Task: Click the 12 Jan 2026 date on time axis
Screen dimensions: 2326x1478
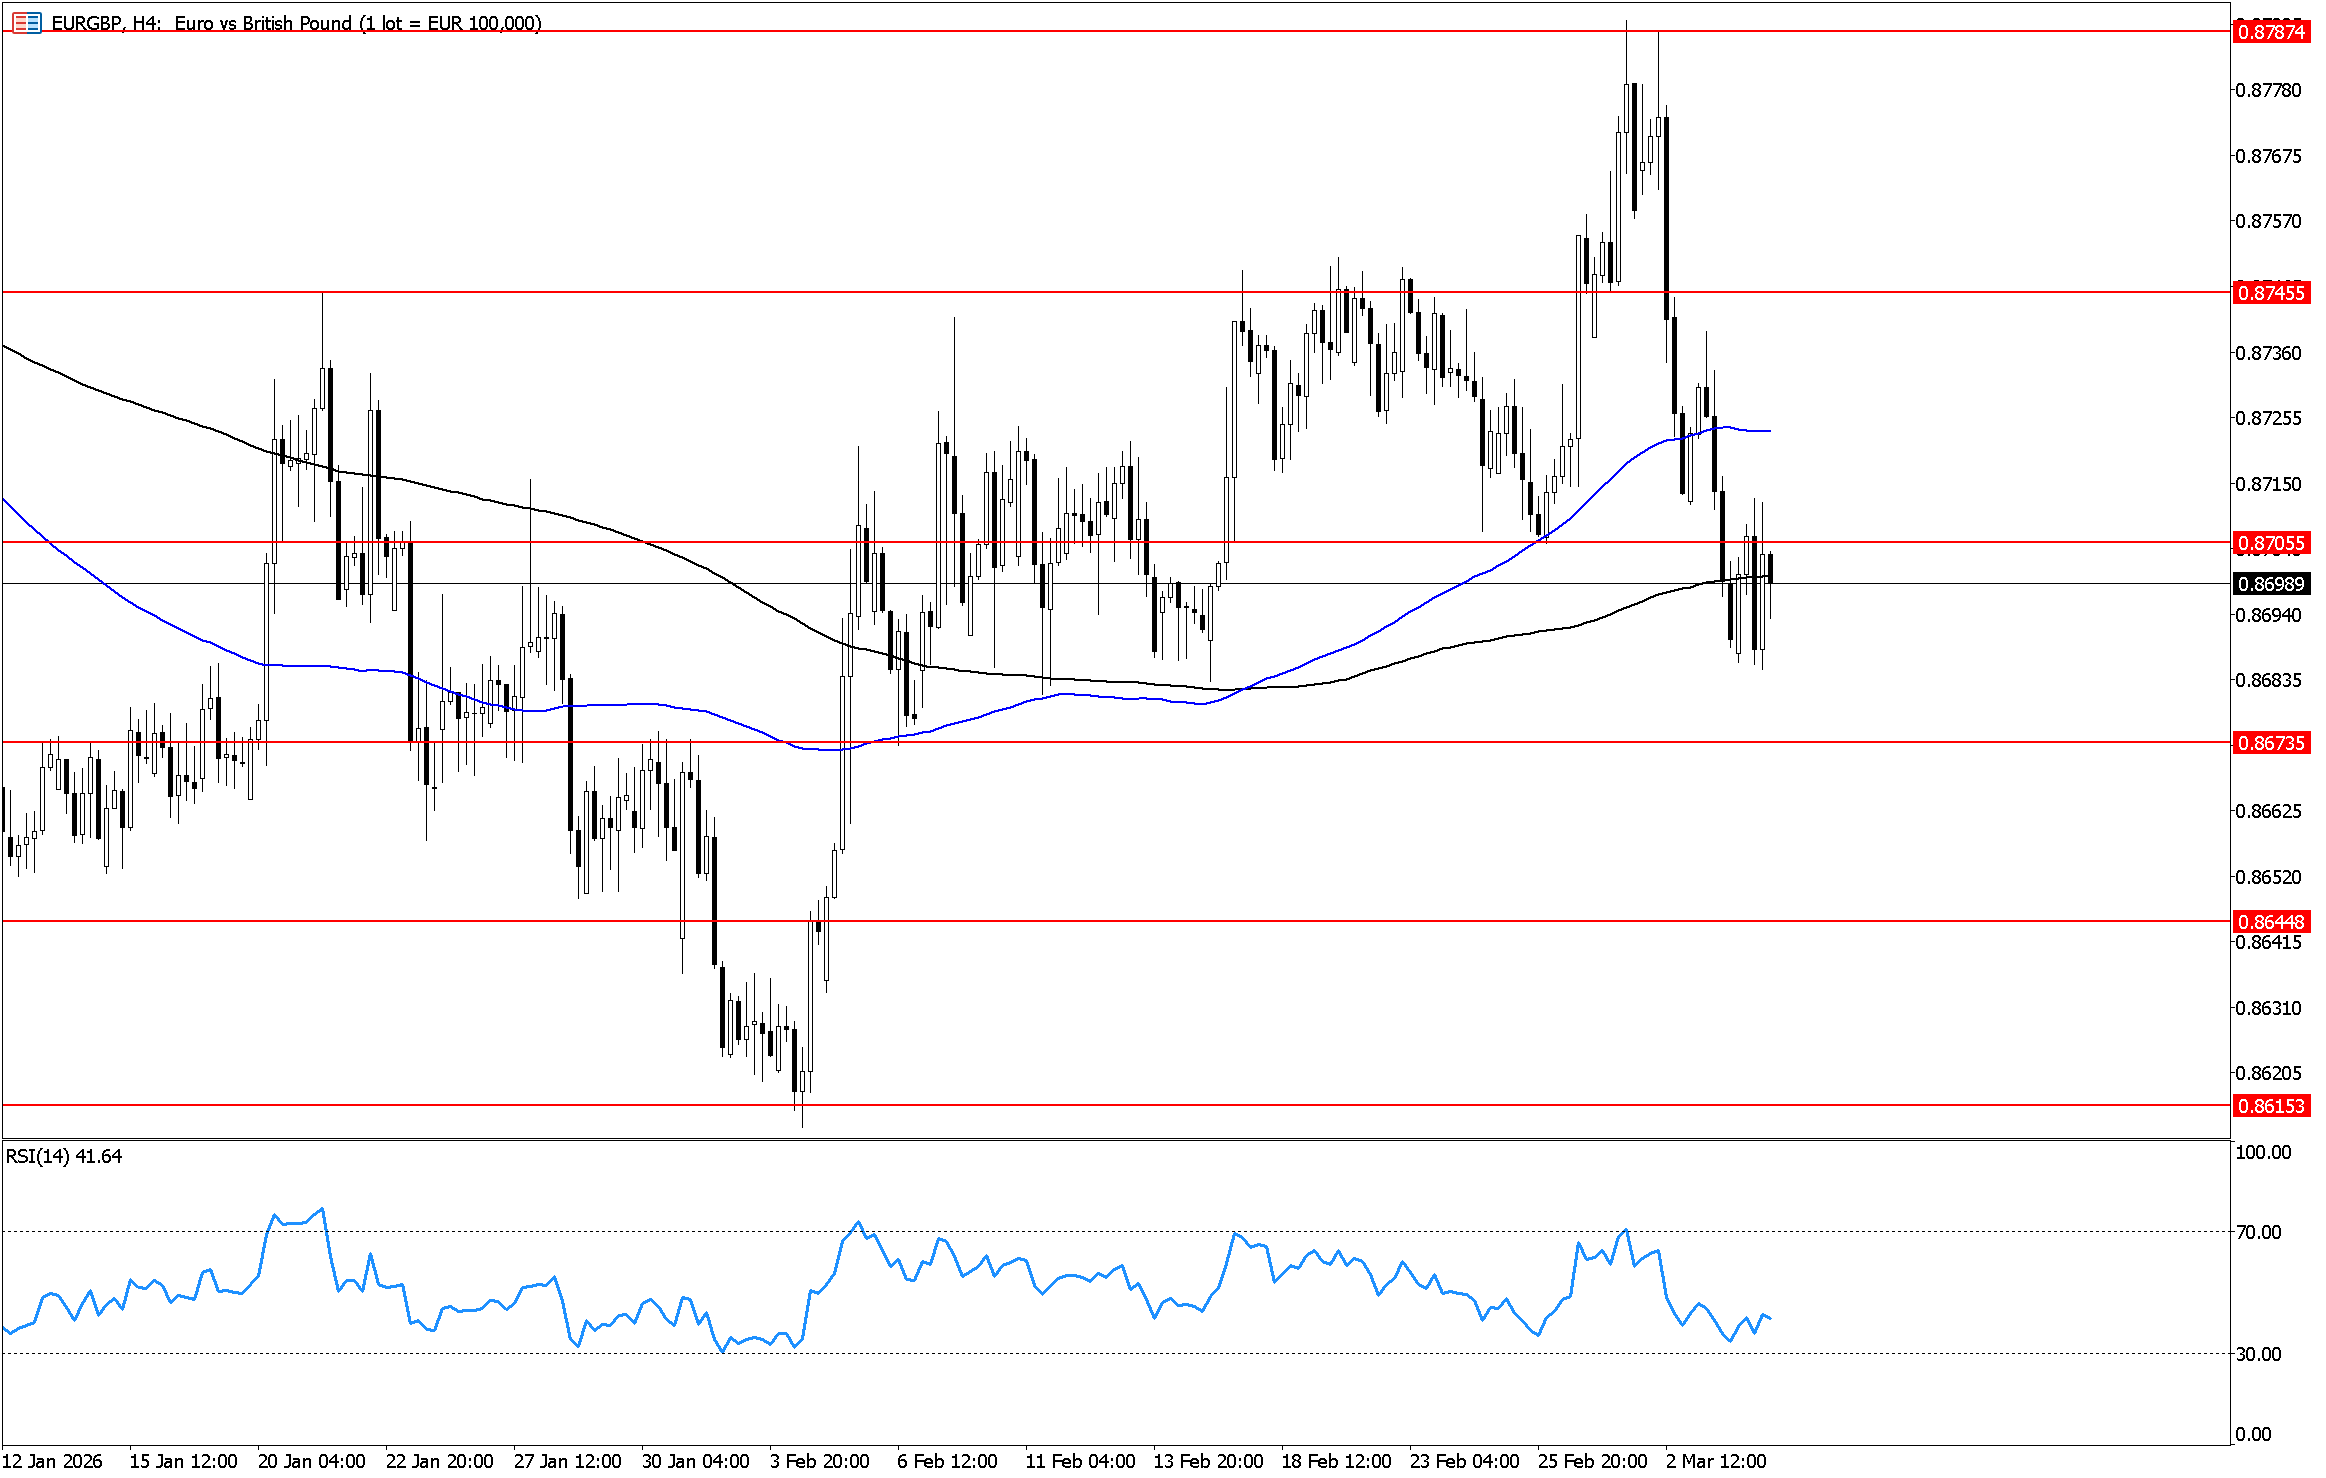Action: click(x=52, y=1461)
